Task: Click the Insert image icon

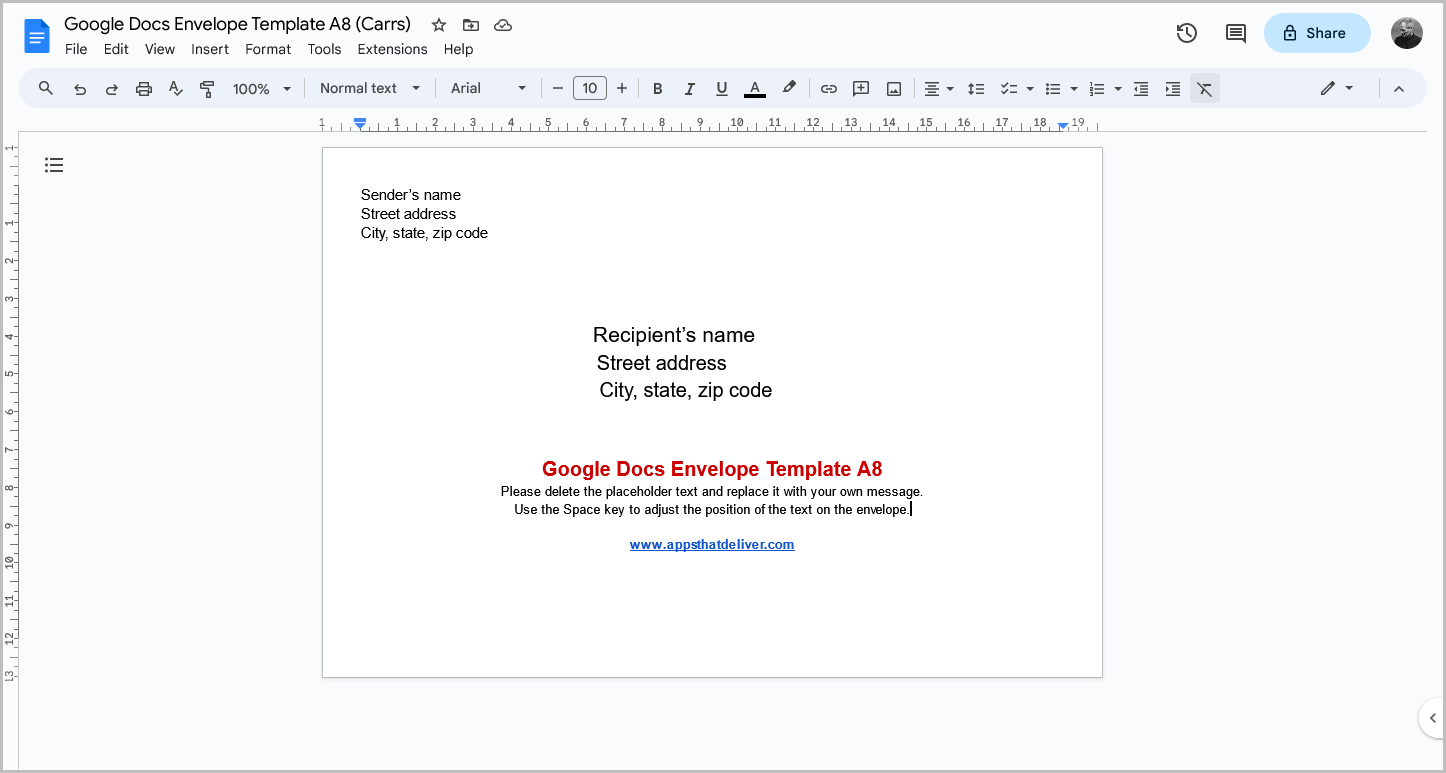Action: [x=892, y=88]
